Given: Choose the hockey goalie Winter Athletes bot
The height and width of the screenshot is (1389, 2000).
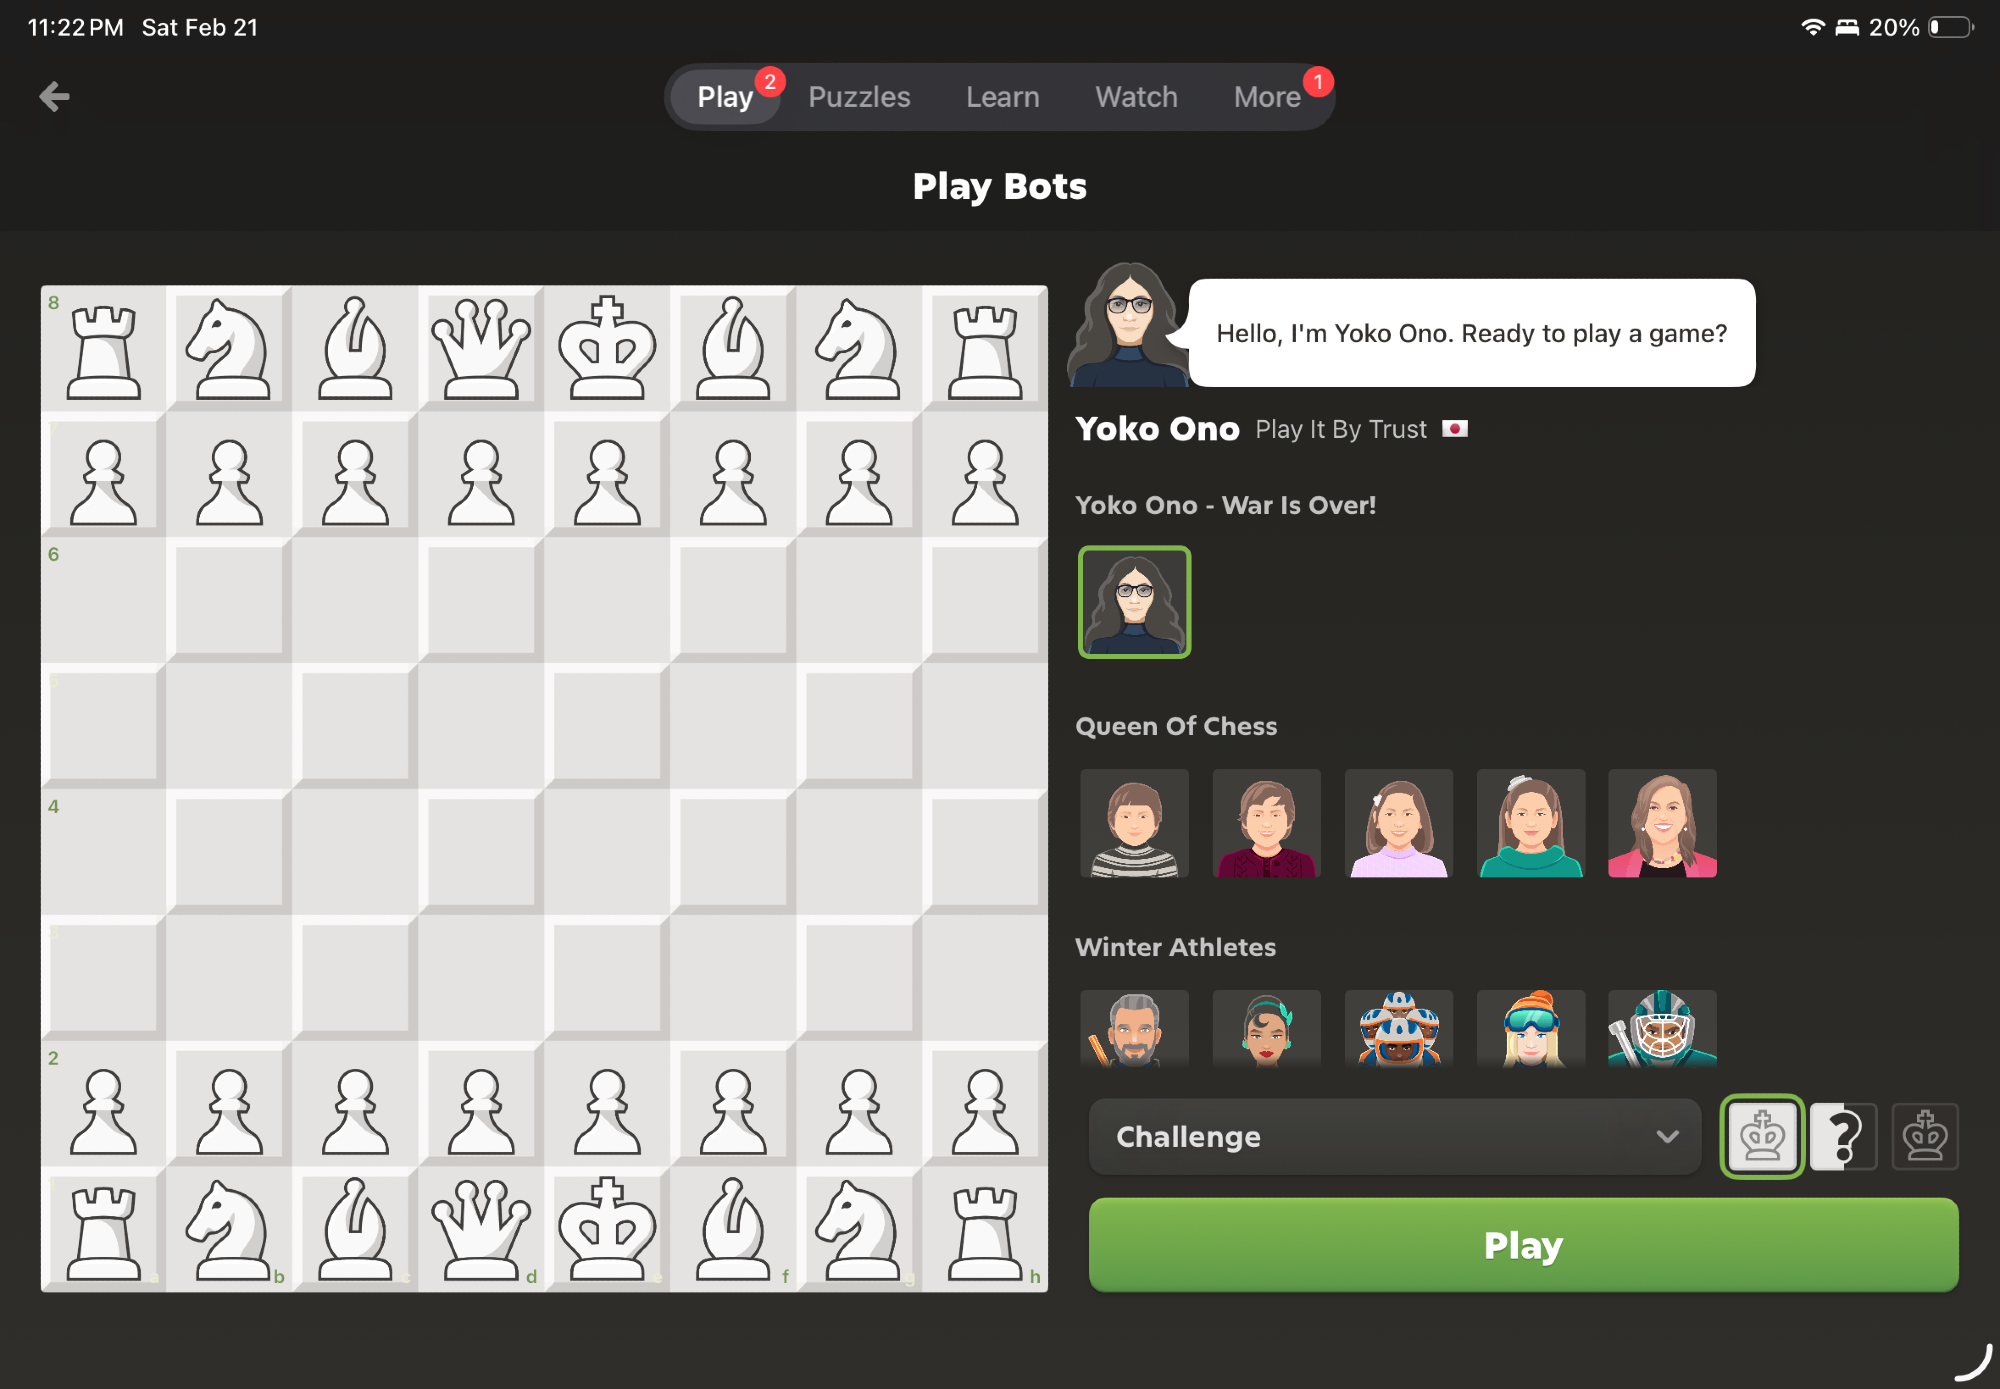Looking at the screenshot, I should 1662,1029.
